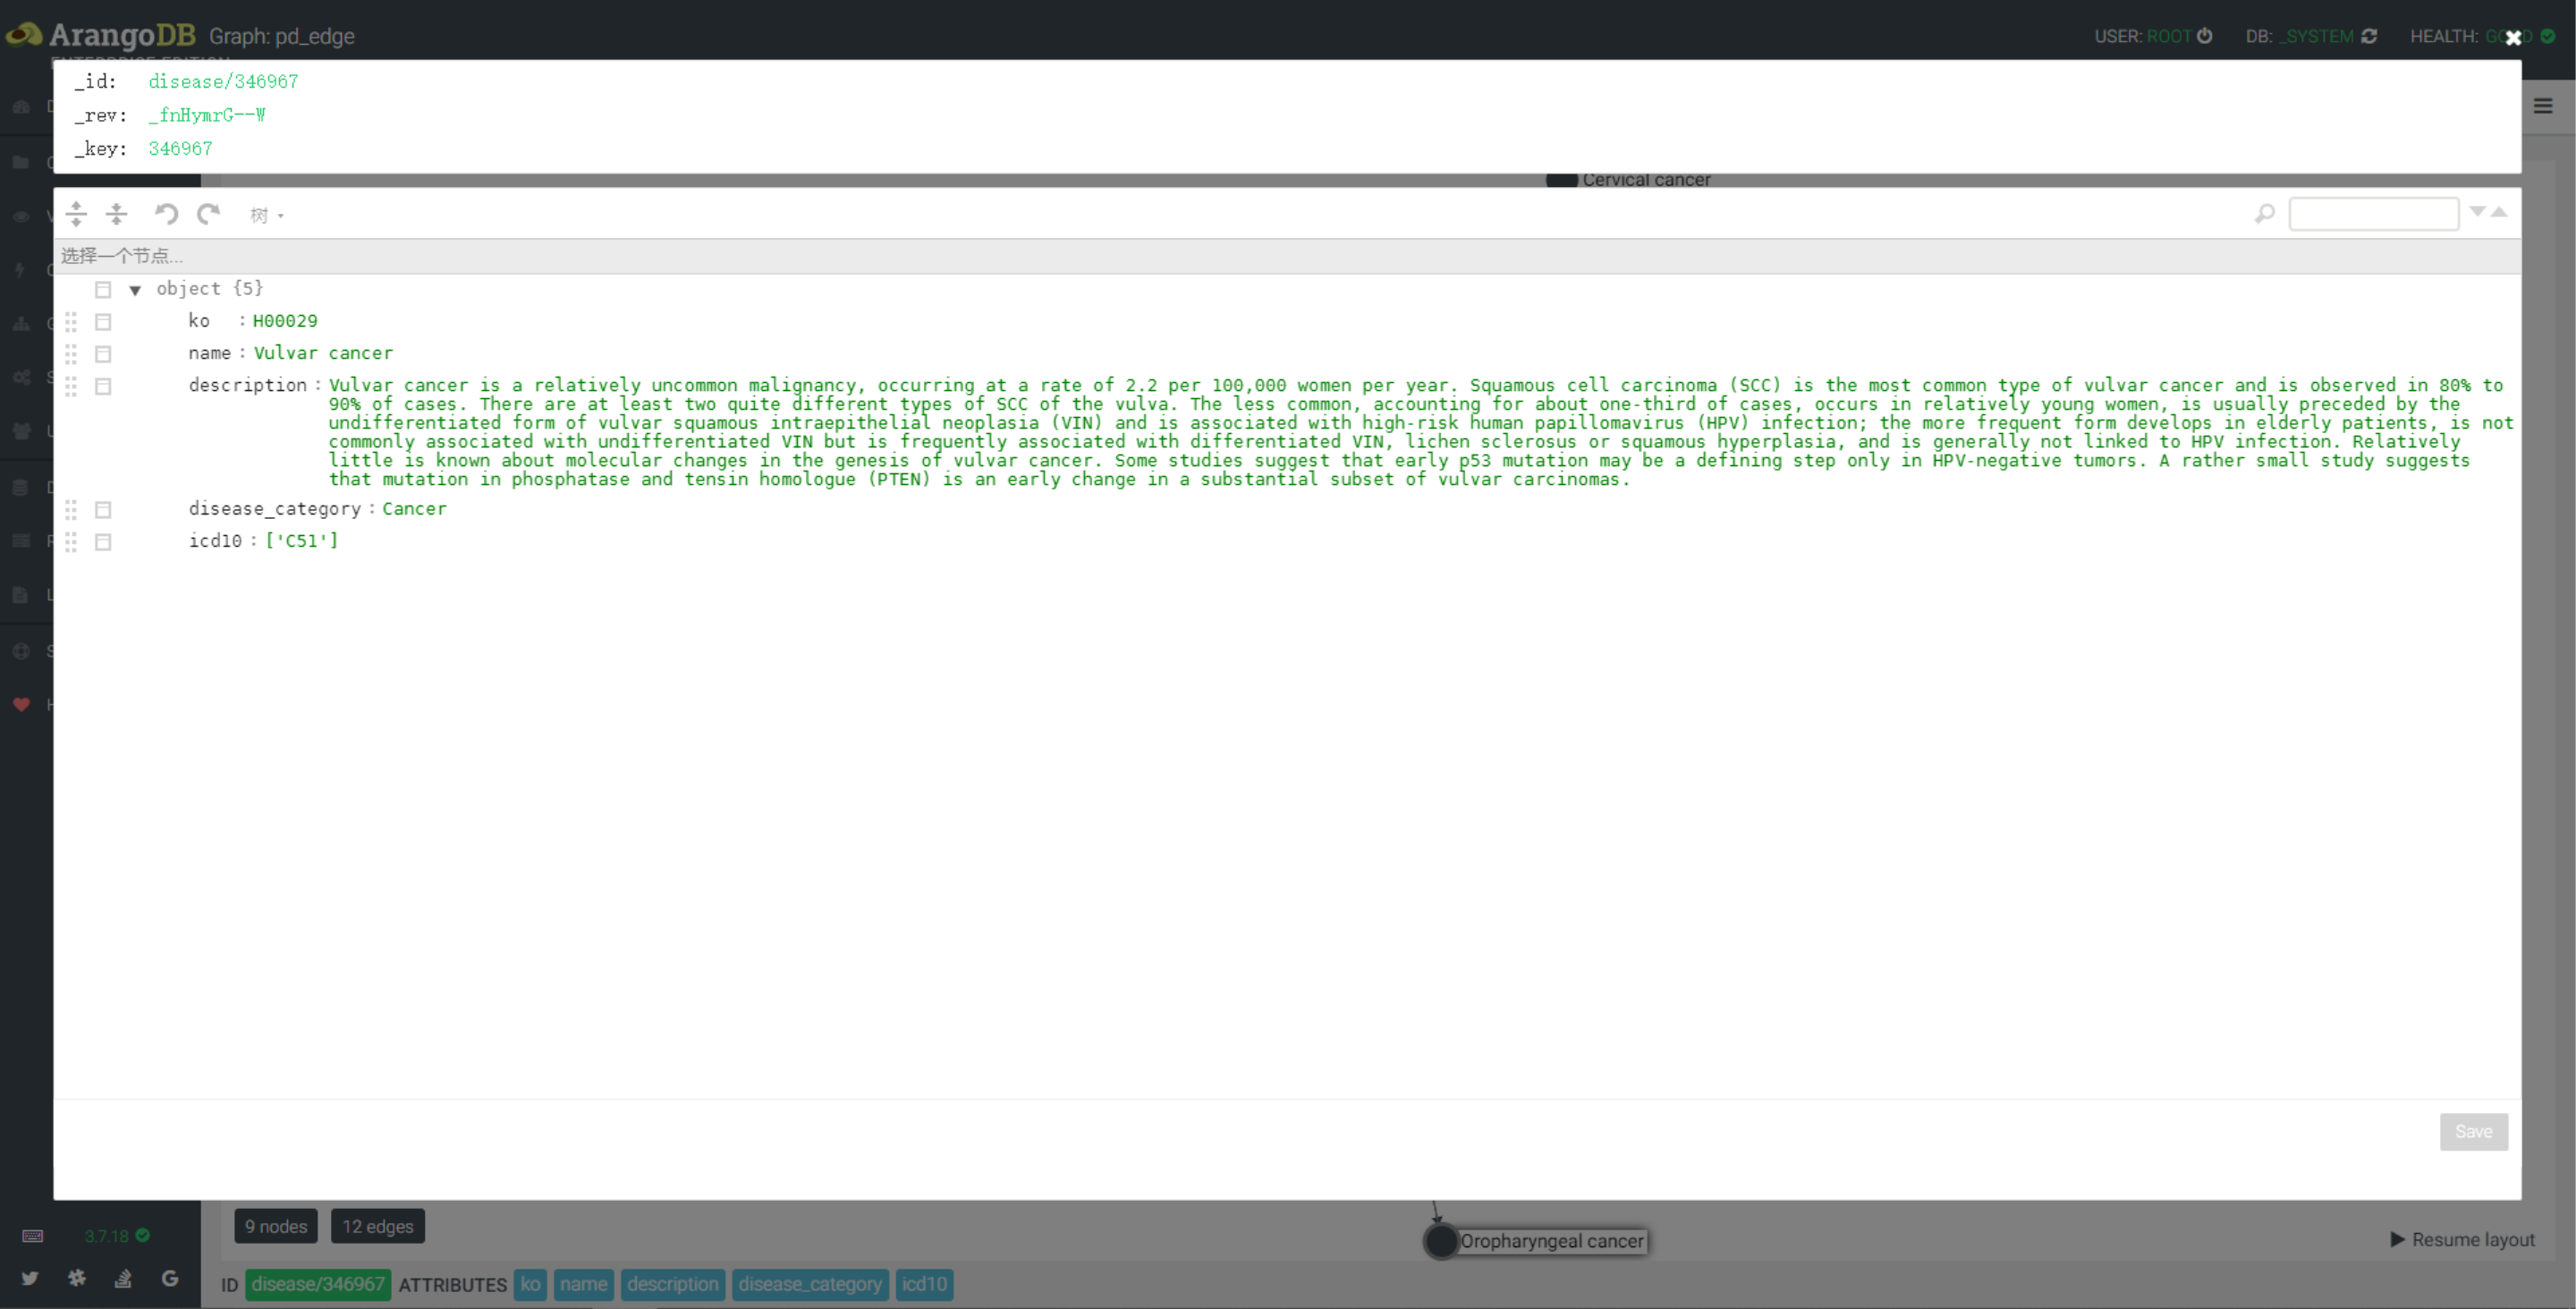Select the disease_category attribute tag

tap(810, 1284)
